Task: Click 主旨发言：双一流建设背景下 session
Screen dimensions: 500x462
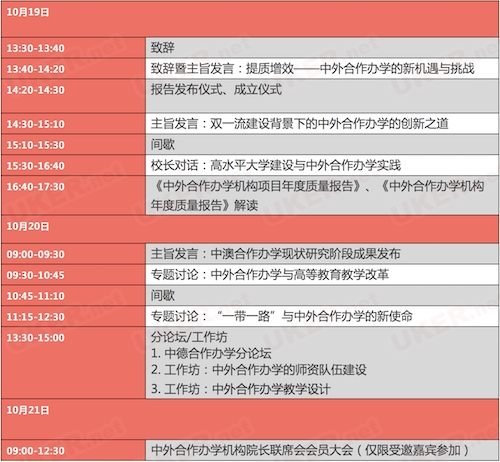Action: tap(299, 124)
